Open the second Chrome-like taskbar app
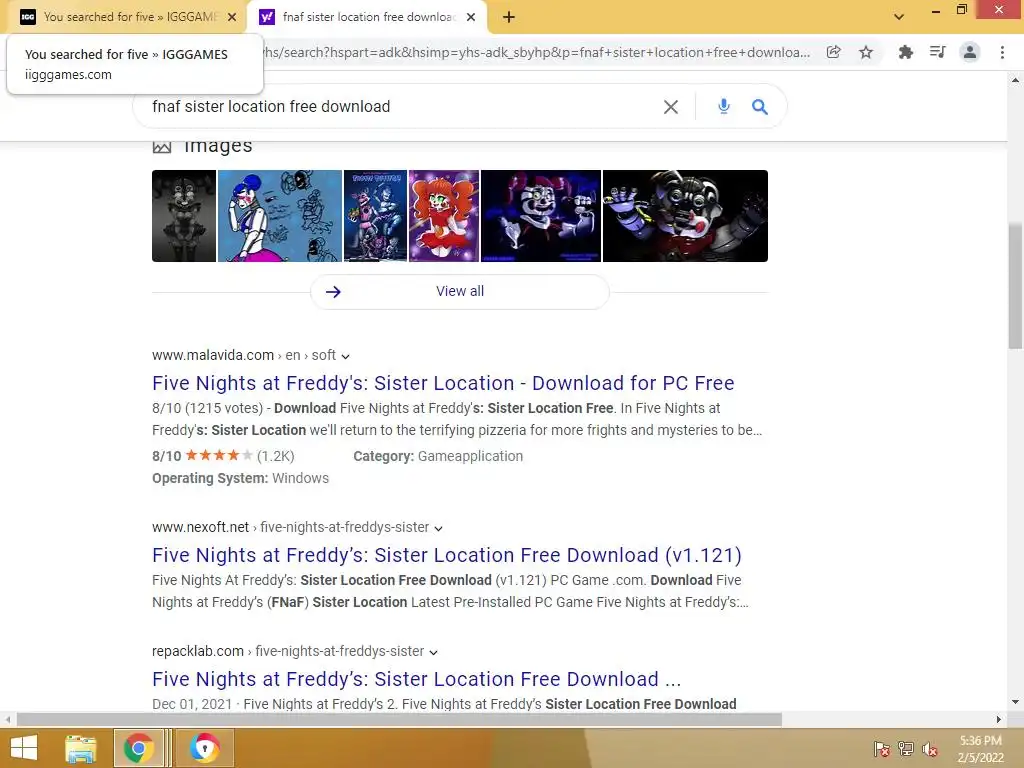 [x=205, y=748]
